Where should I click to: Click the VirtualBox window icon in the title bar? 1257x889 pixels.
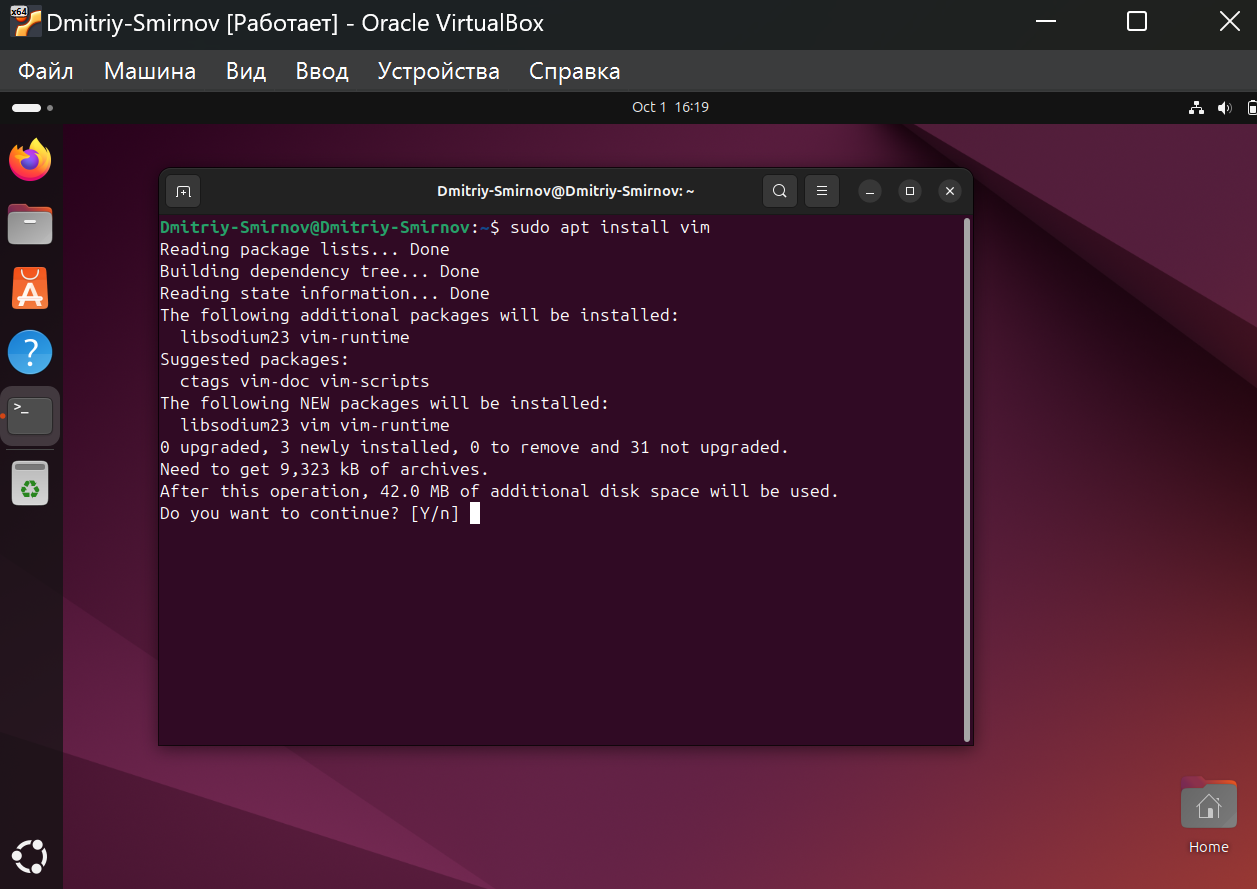click(x=25, y=21)
